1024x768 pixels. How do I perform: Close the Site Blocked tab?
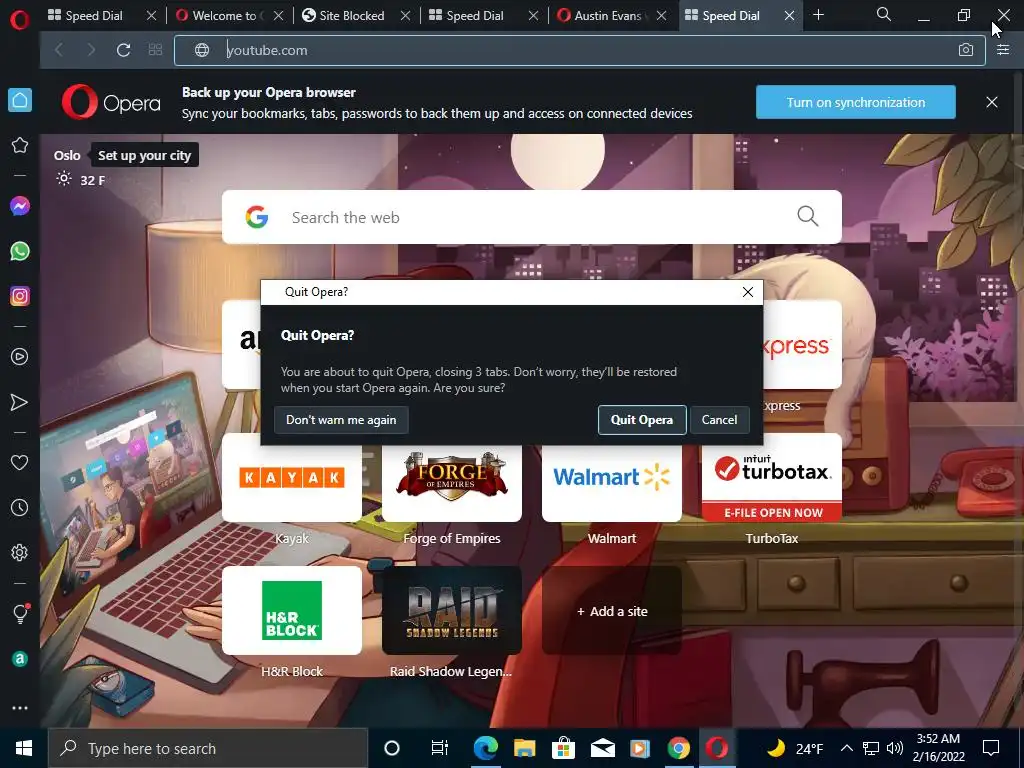pyautogui.click(x=406, y=16)
